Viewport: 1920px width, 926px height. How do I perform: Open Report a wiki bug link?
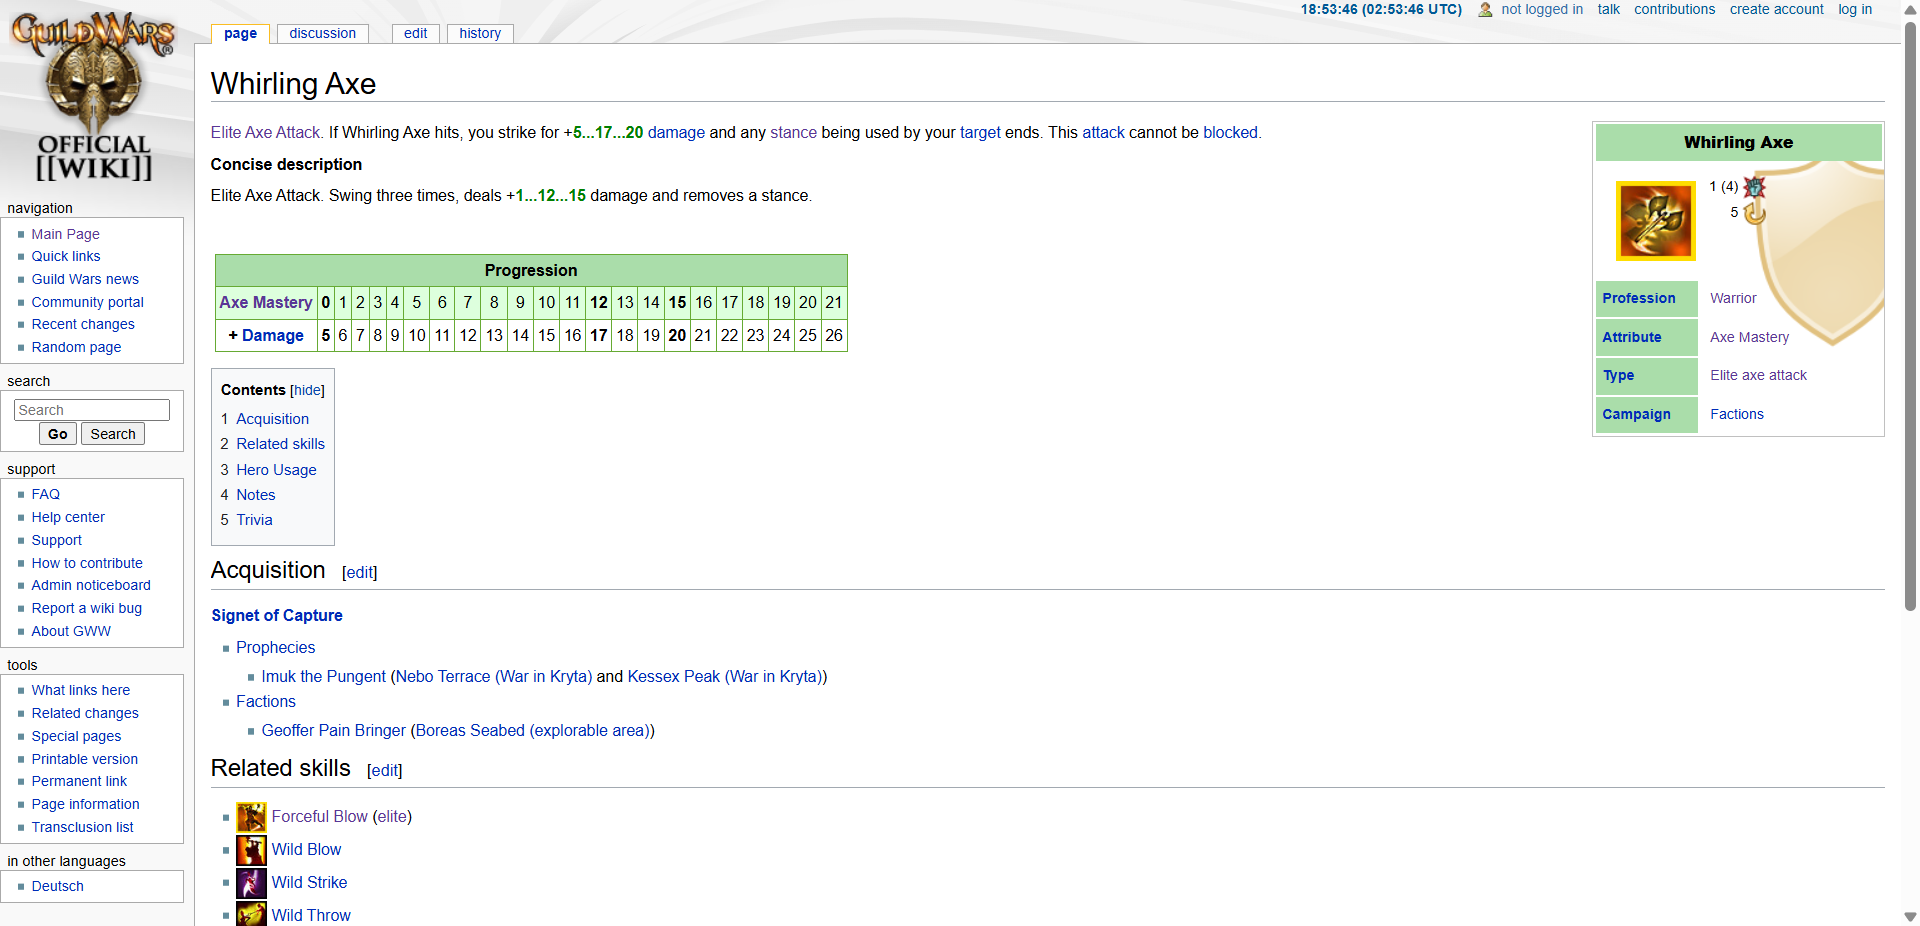(x=86, y=608)
